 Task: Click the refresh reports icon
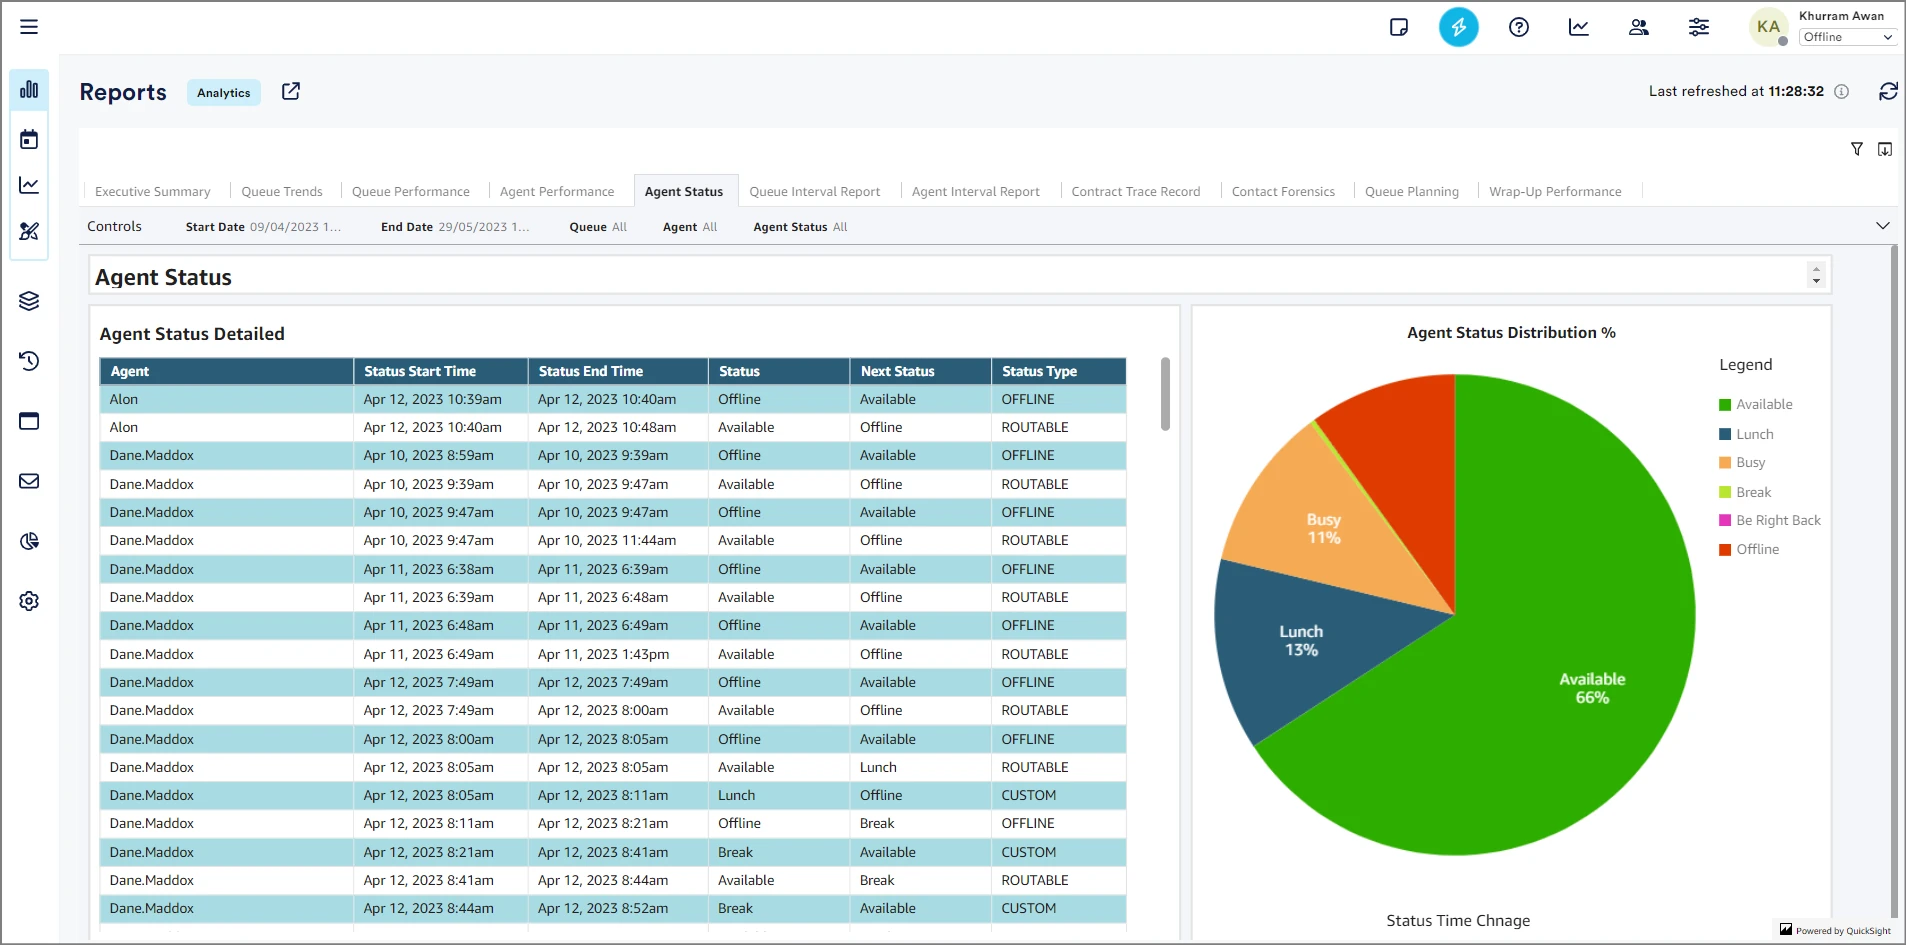pos(1887,92)
